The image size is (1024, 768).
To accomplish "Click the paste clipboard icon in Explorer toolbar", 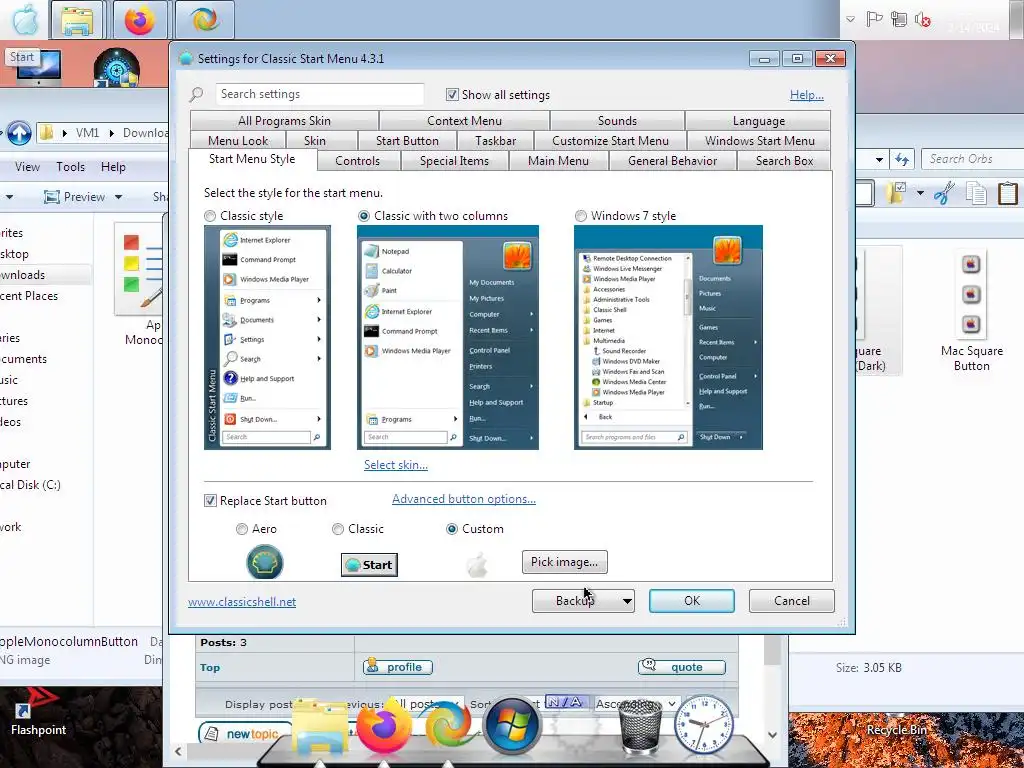I will tap(1008, 193).
